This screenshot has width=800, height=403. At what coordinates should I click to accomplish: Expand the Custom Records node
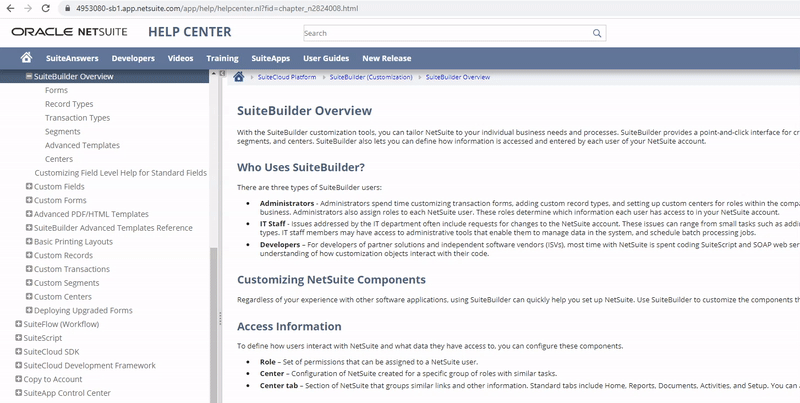coord(29,255)
